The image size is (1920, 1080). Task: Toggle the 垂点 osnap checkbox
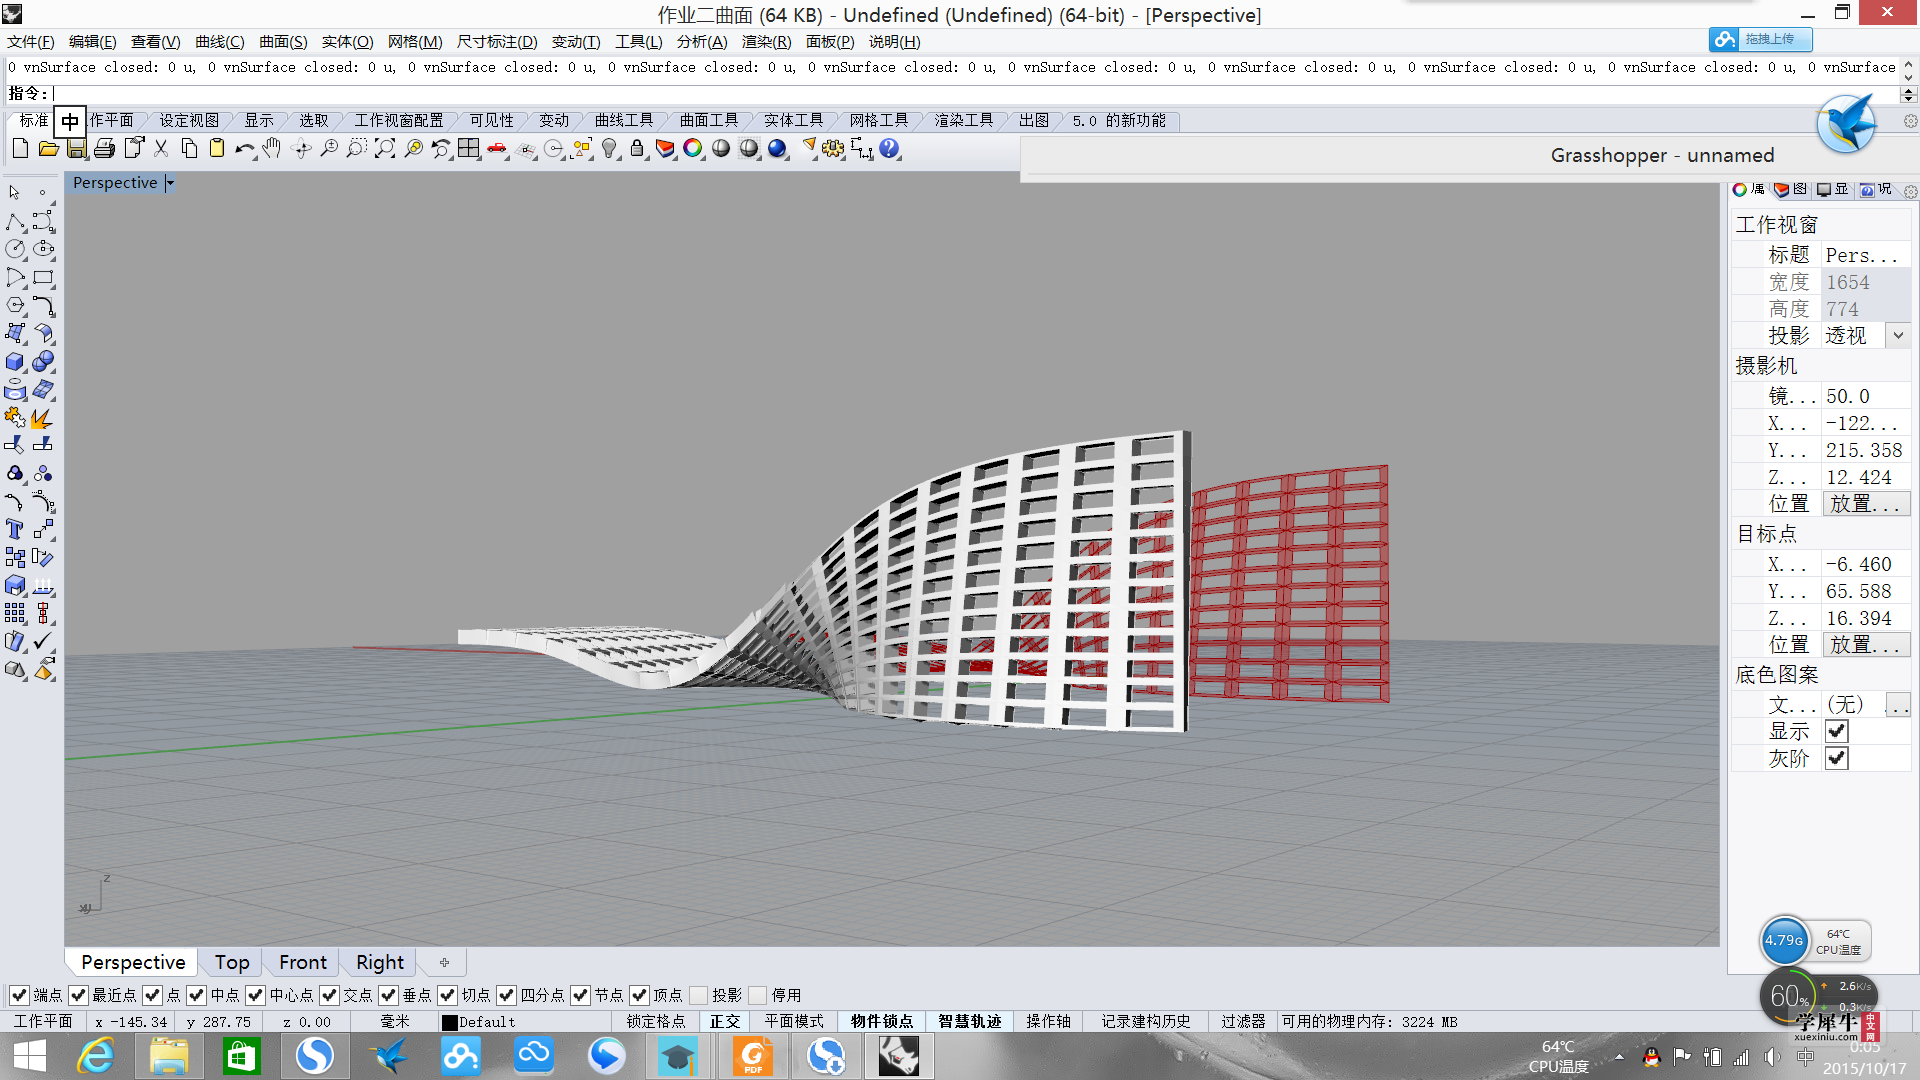coord(388,995)
